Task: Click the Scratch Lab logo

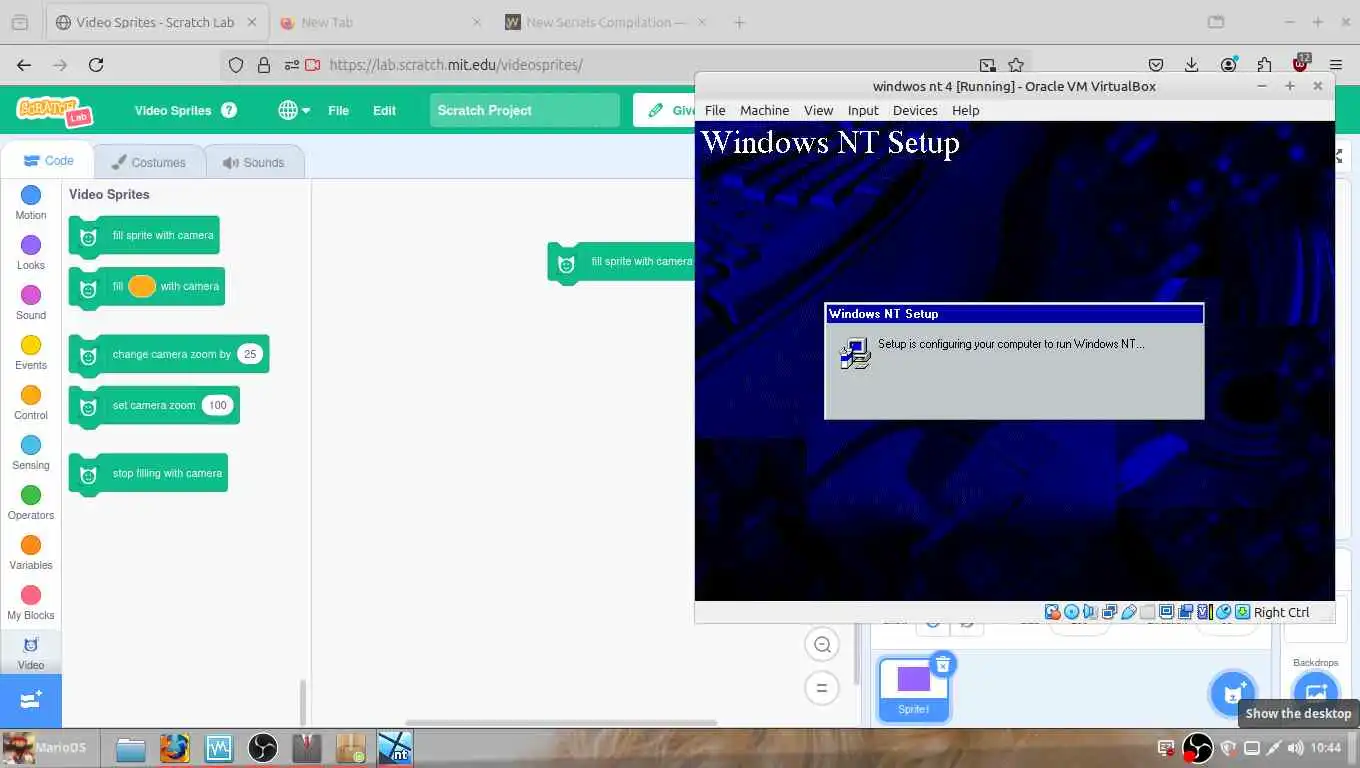Action: [55, 110]
